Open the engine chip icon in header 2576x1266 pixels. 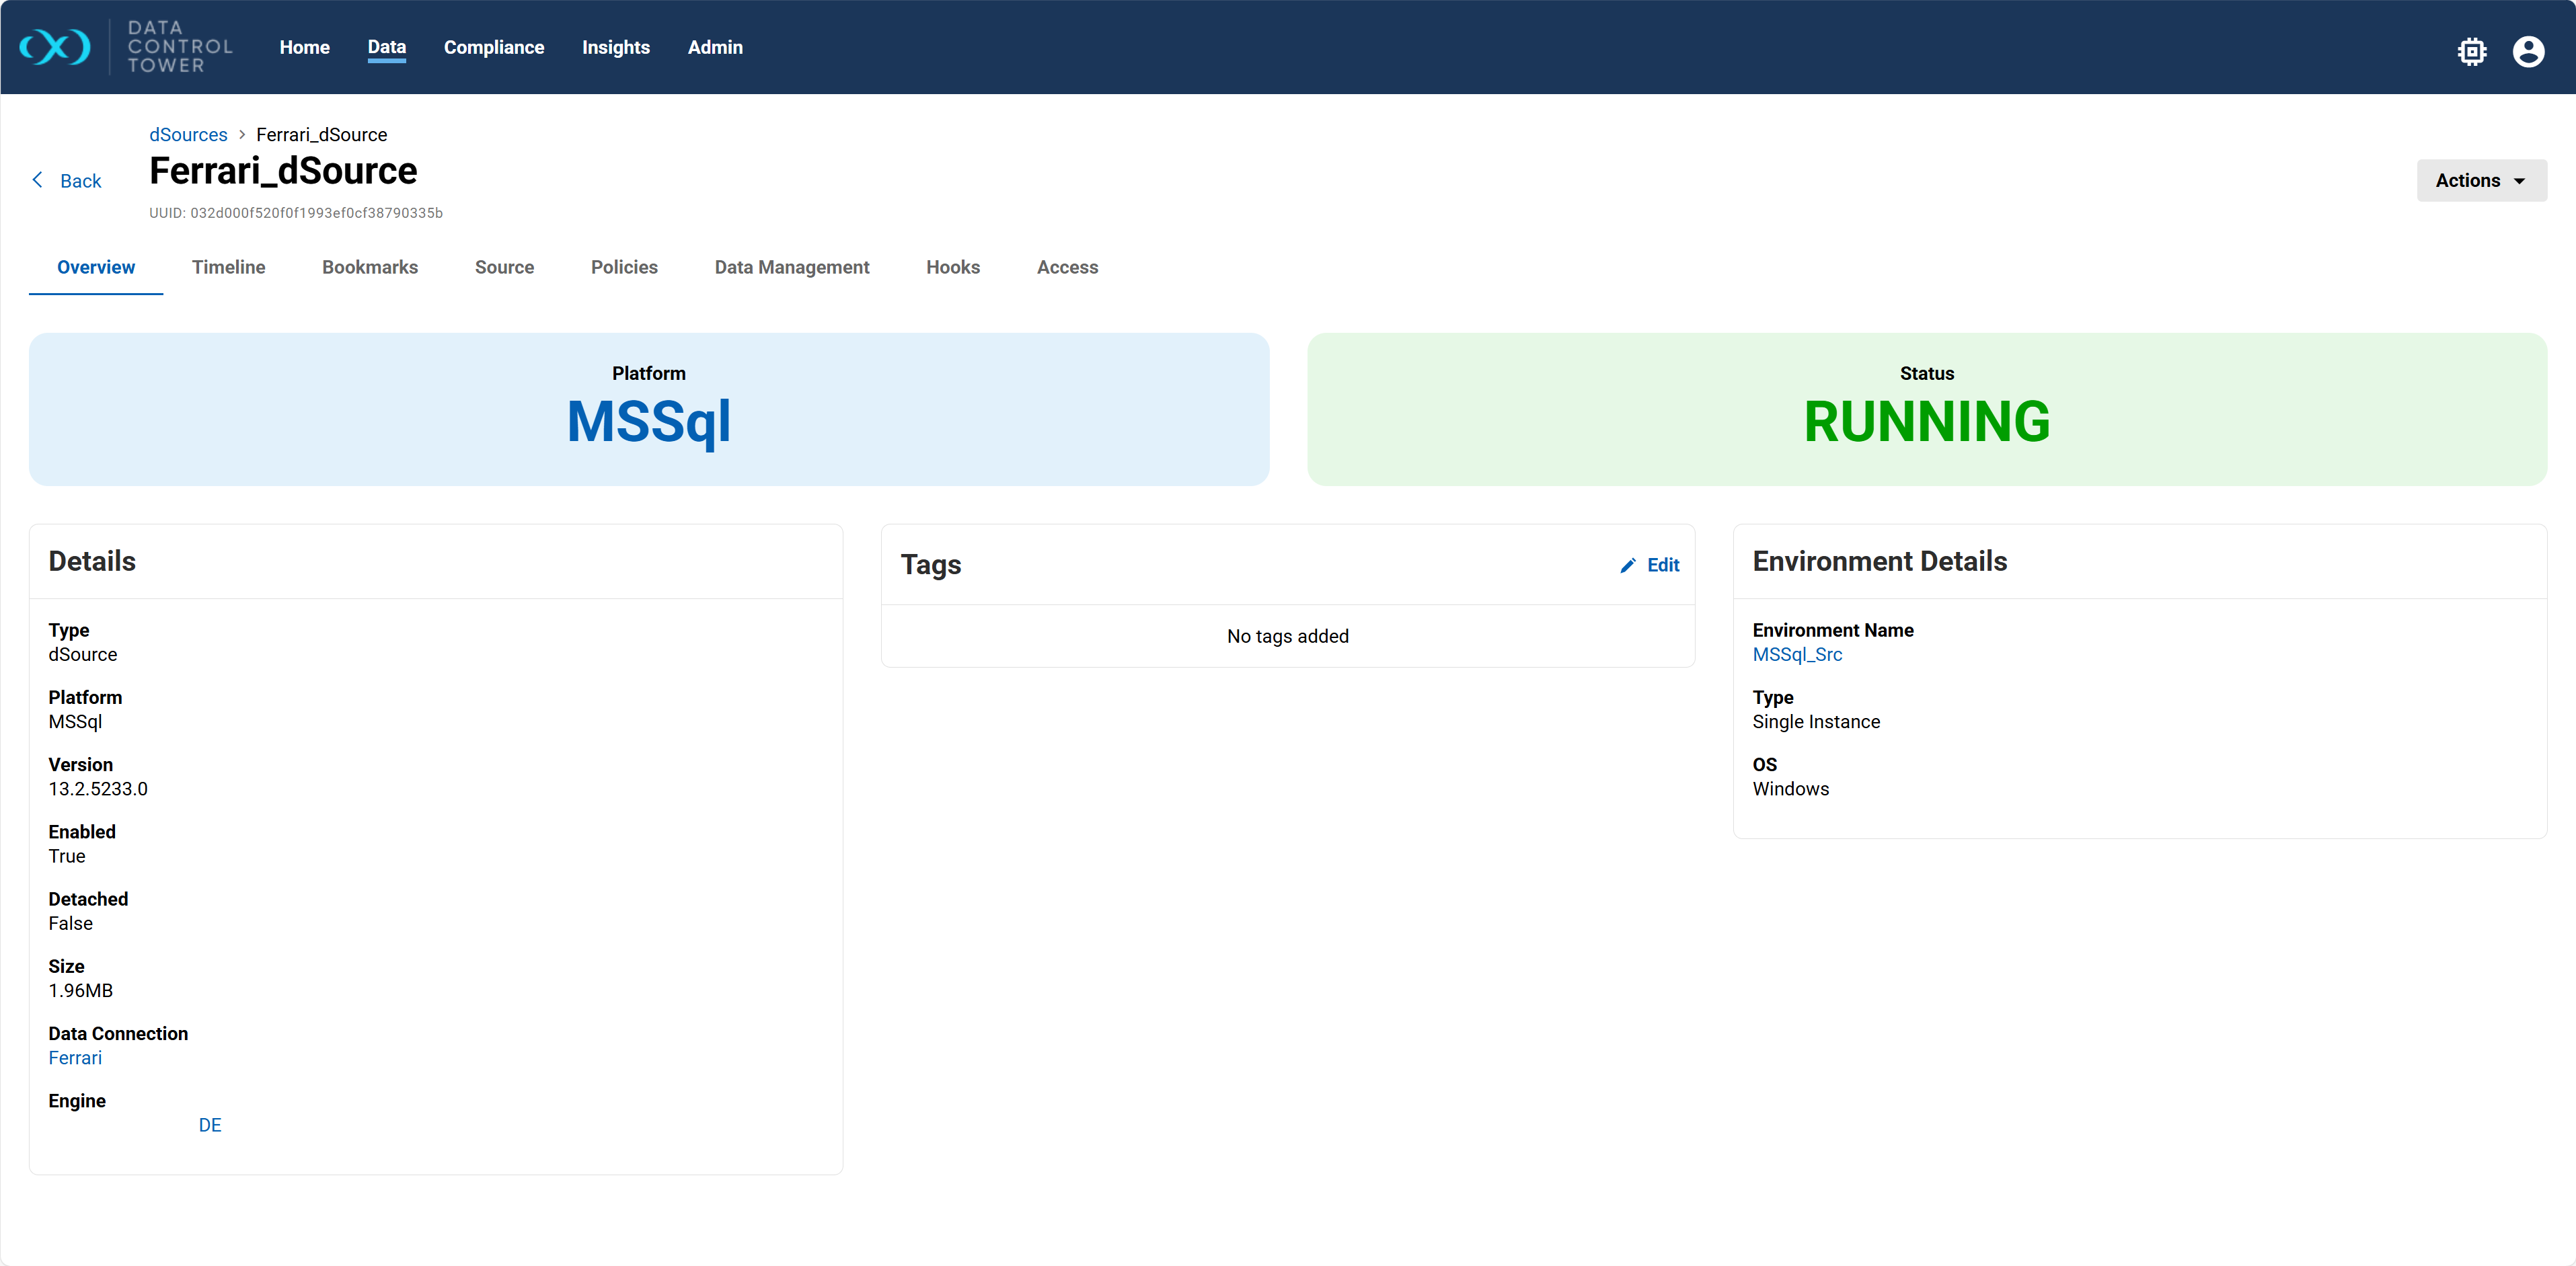coord(2471,51)
